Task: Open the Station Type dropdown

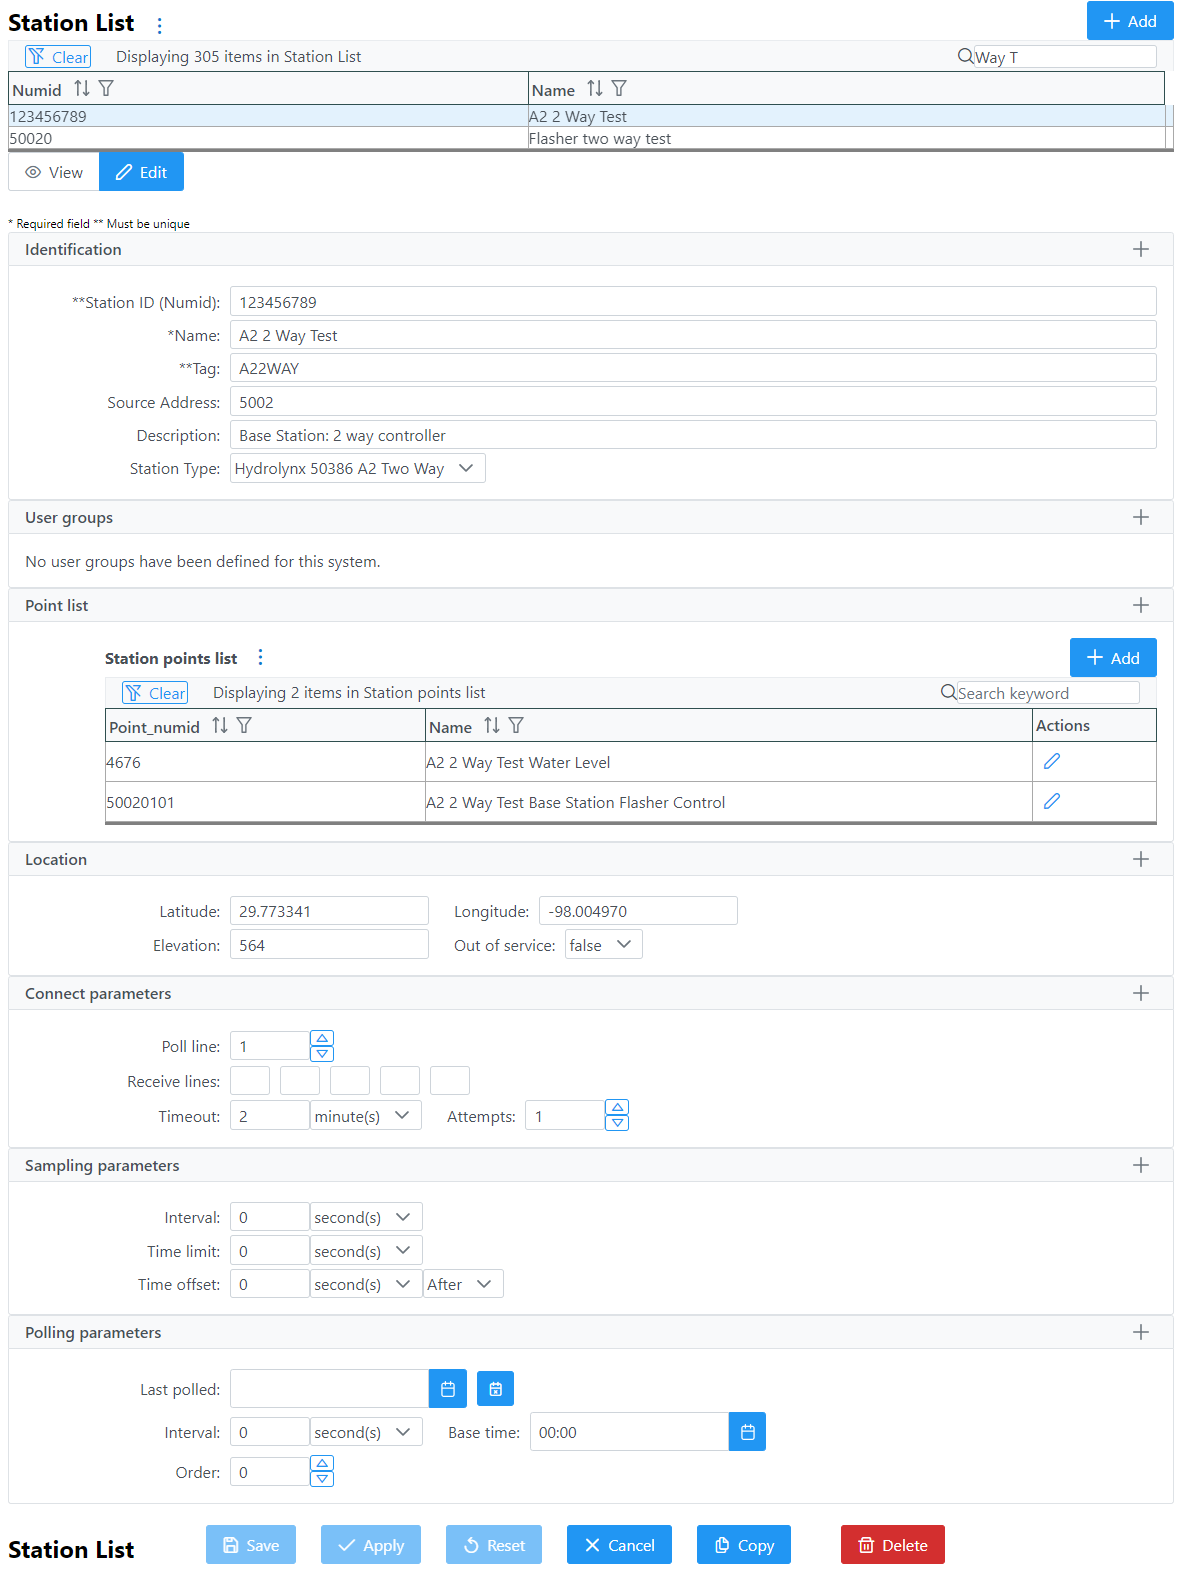Action: [357, 468]
